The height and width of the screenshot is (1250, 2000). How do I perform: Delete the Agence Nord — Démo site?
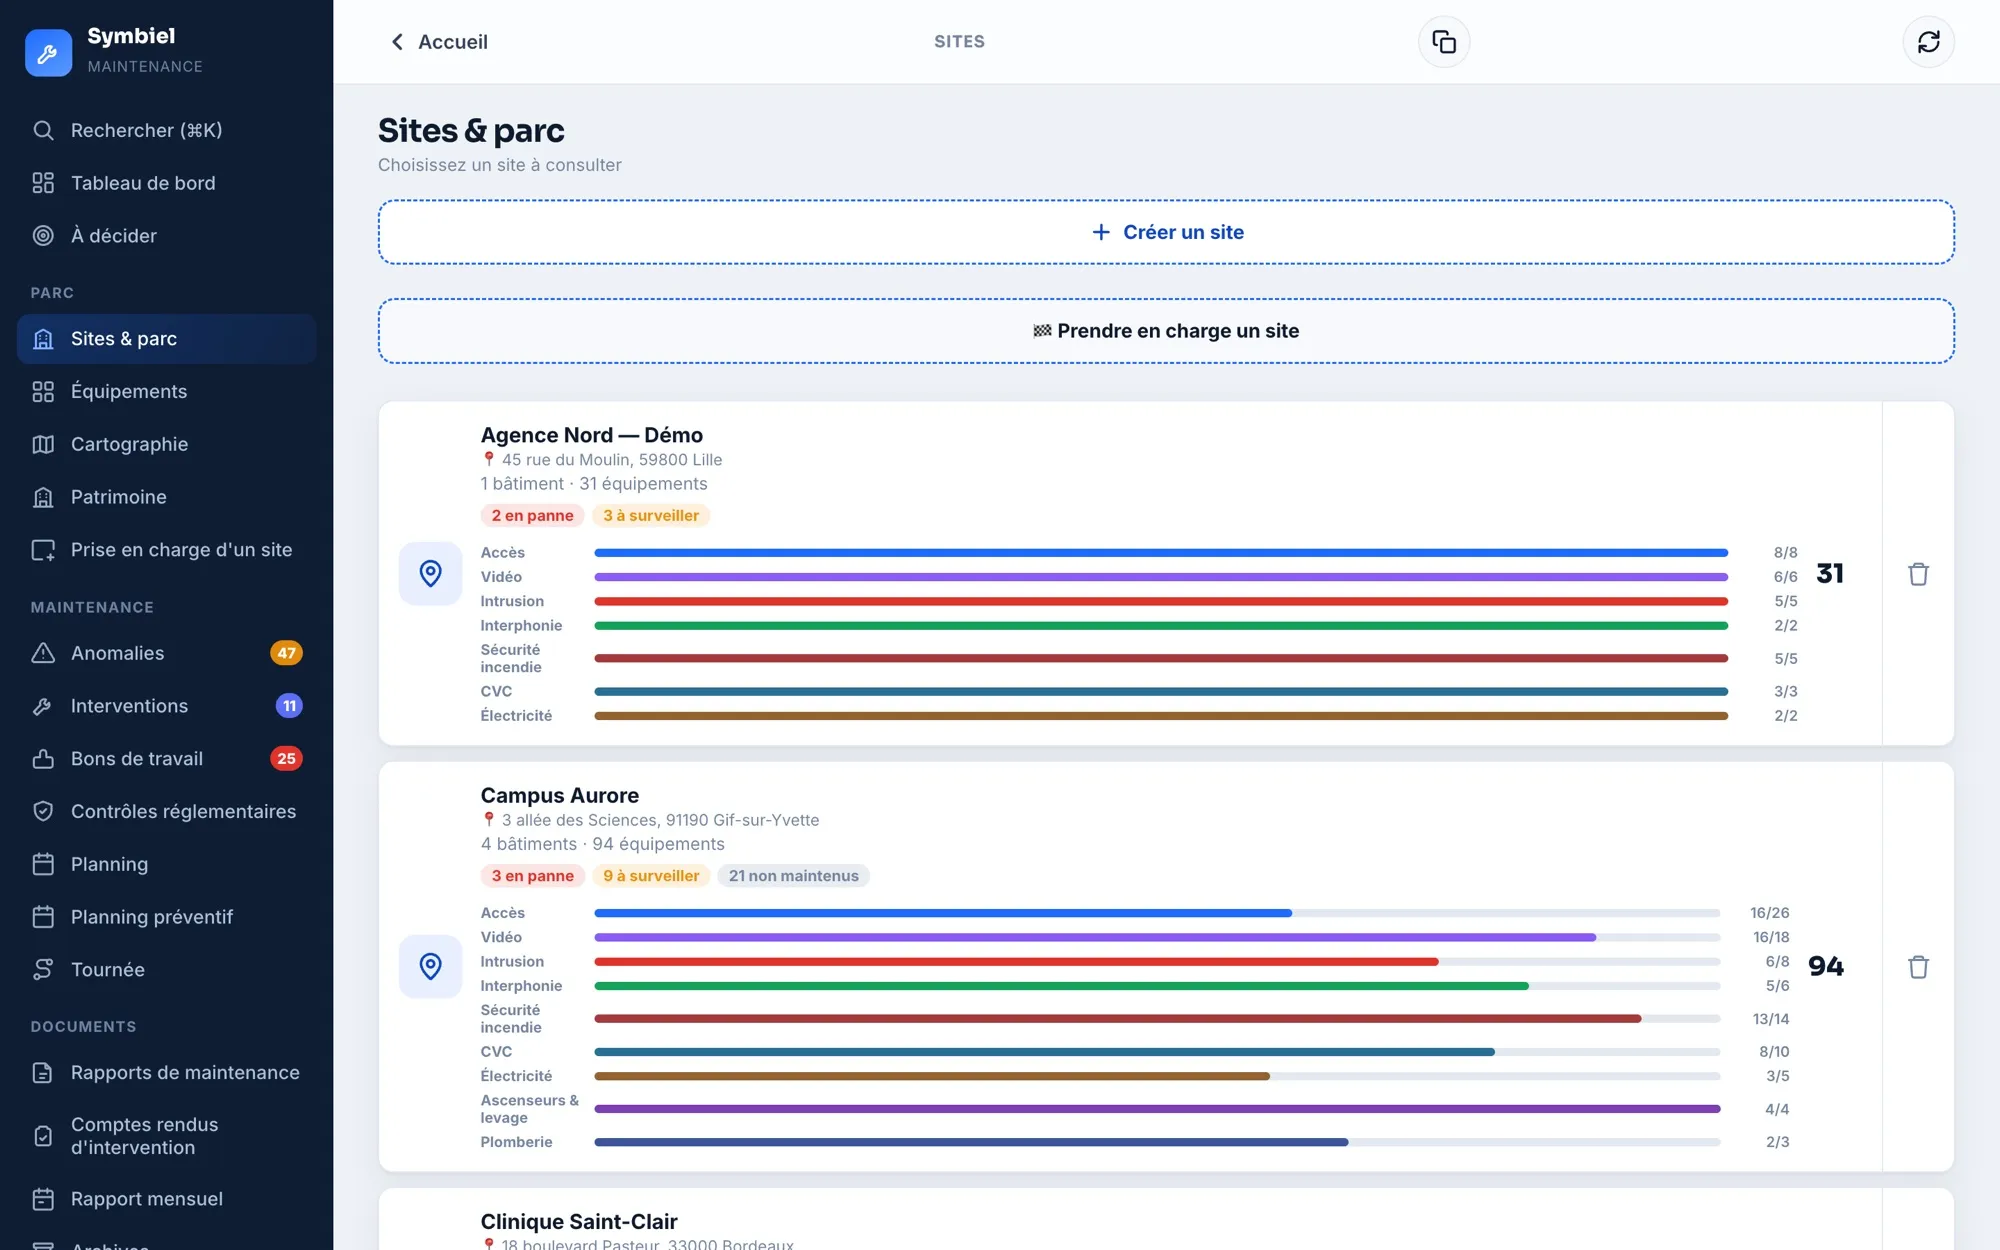tap(1918, 574)
